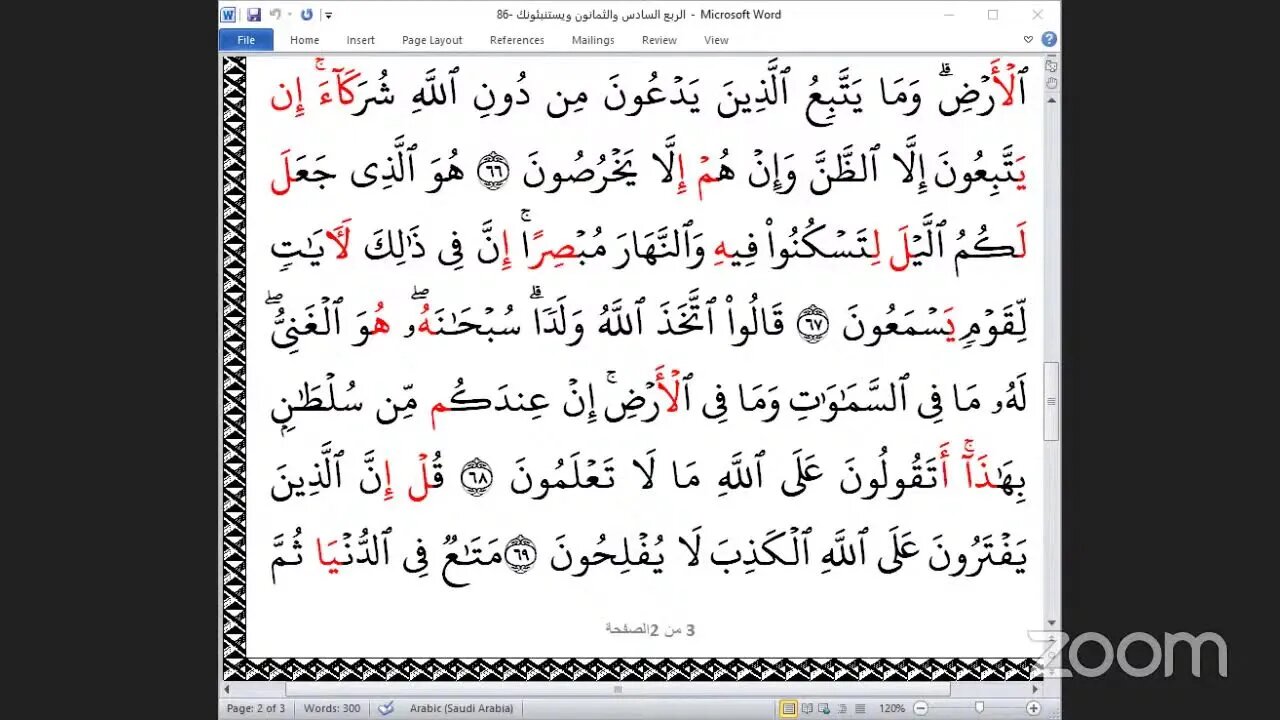
Task: Click the proofing errors check icon
Action: pyautogui.click(x=386, y=708)
